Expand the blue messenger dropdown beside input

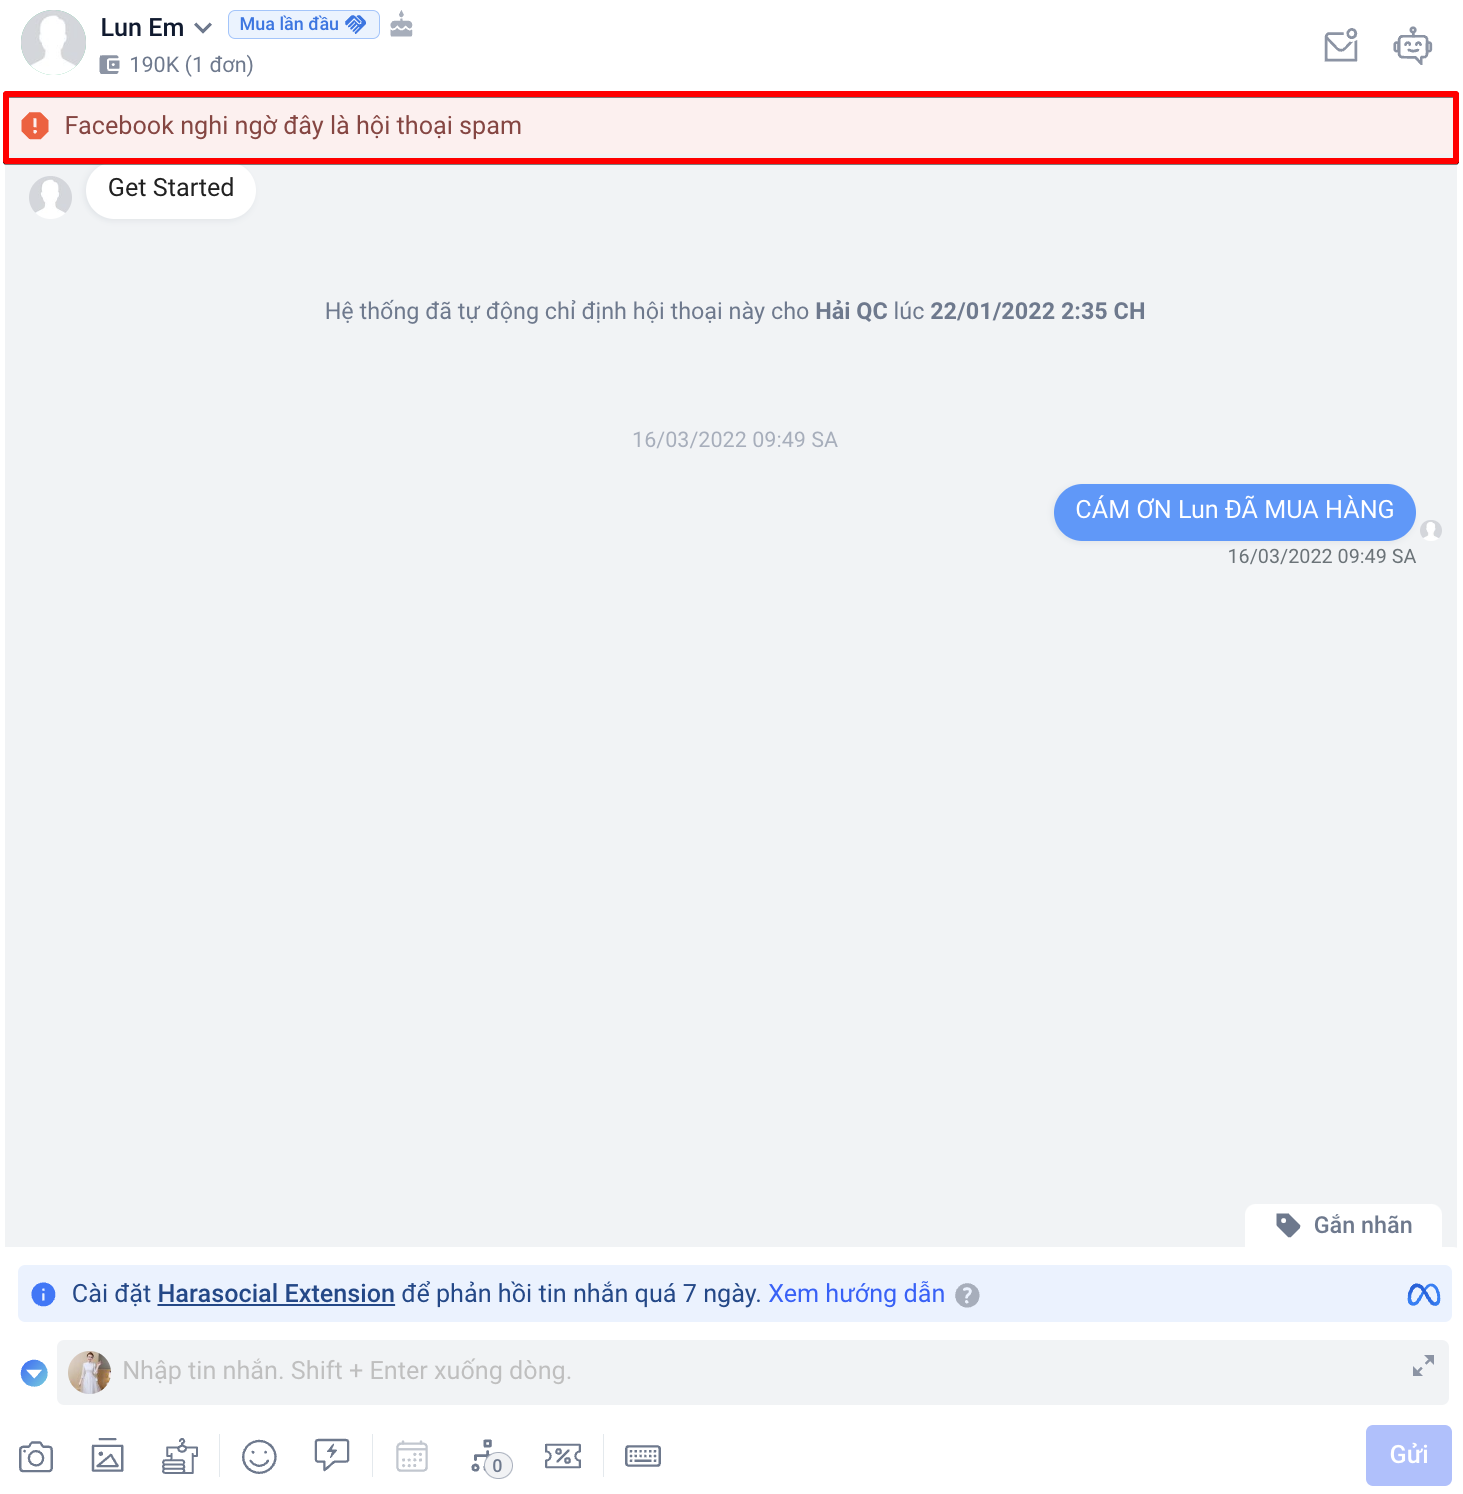tap(34, 1373)
